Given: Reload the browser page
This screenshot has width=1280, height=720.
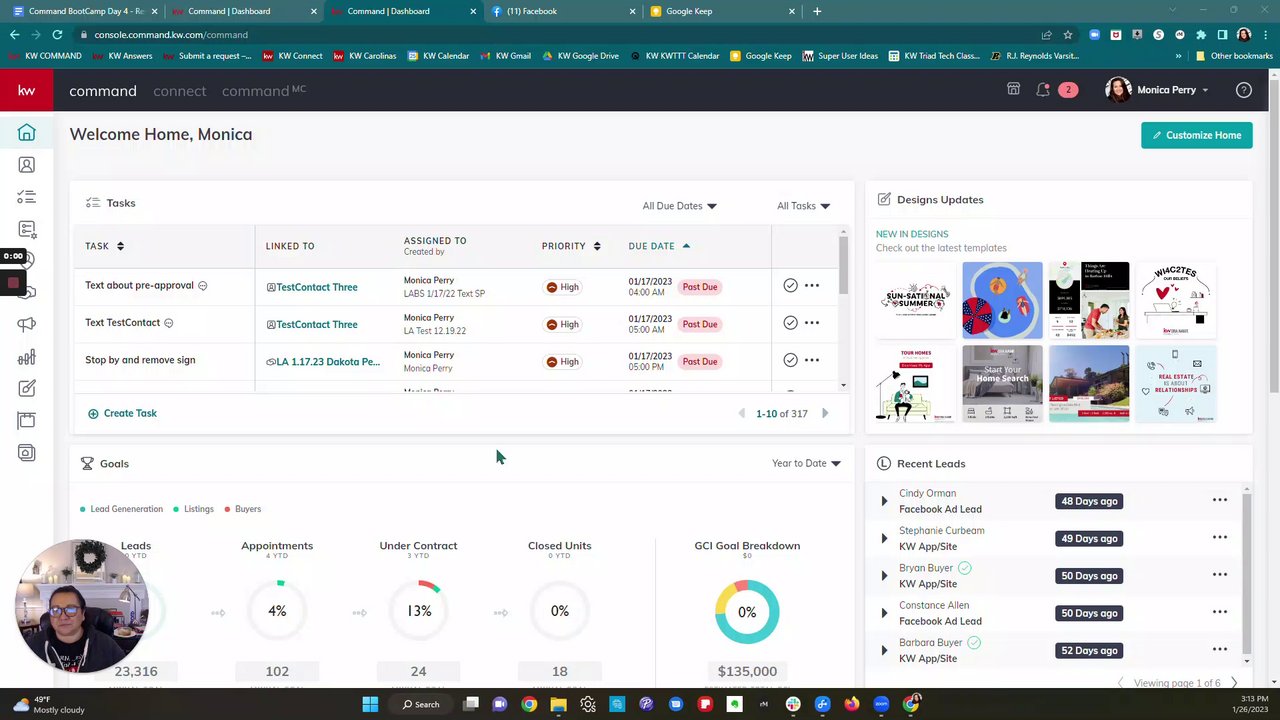Looking at the screenshot, I should [x=57, y=34].
